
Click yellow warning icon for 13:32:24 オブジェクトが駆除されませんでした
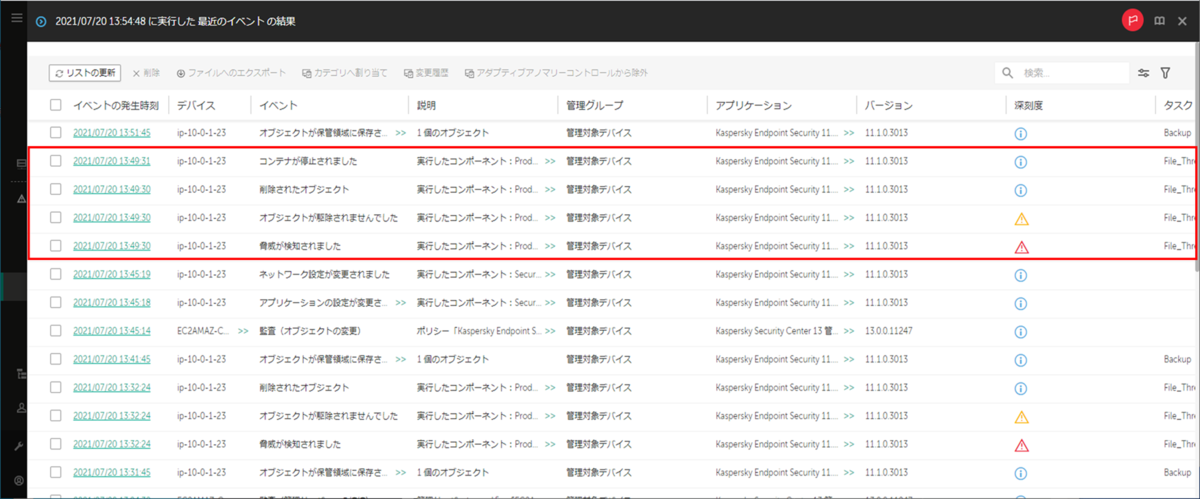[1021, 416]
